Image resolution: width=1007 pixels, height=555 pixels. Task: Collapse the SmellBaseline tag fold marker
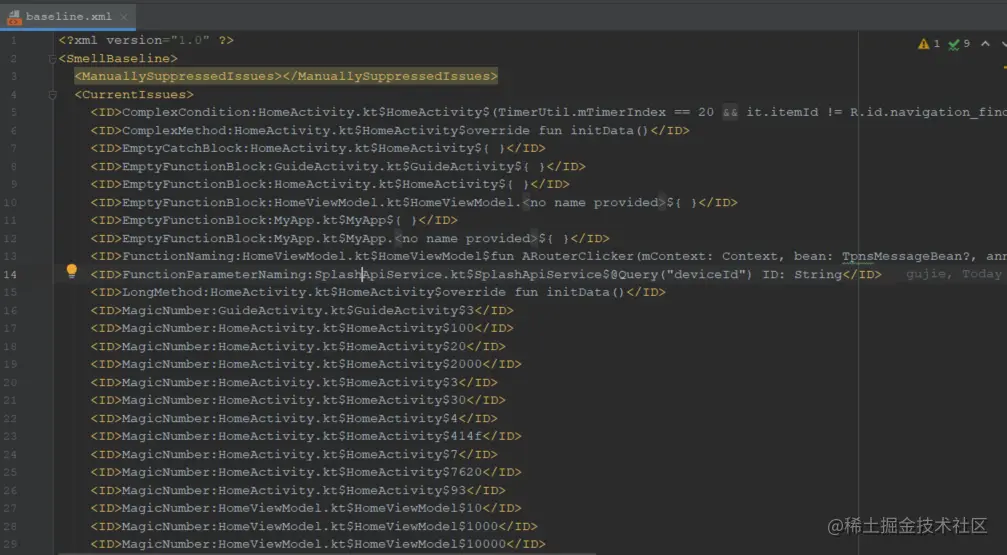(53, 58)
